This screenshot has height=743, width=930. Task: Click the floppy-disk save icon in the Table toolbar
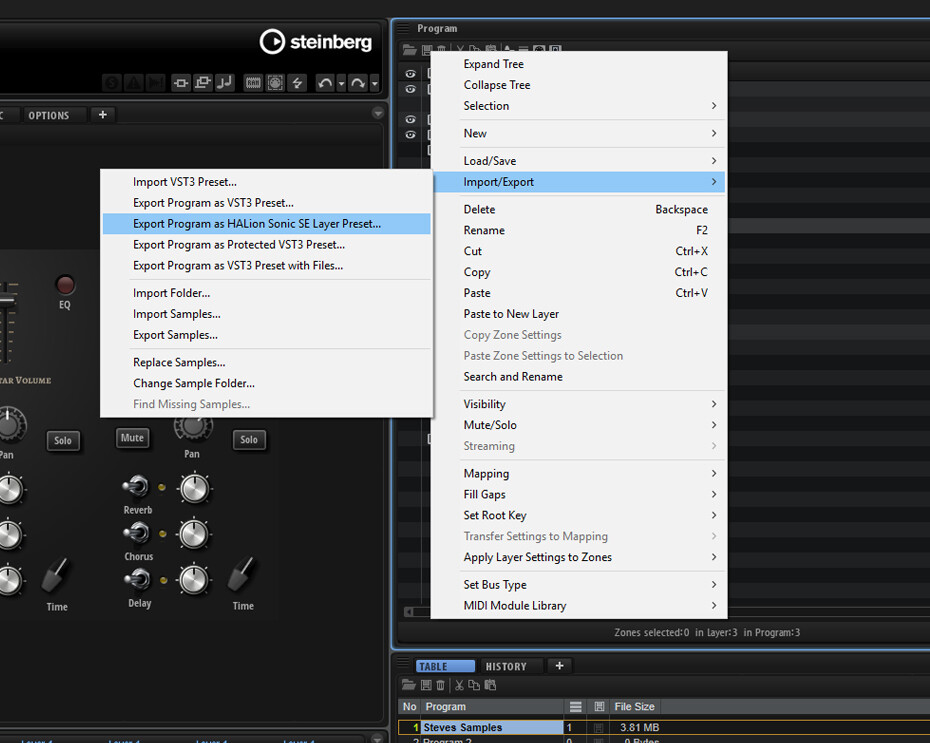click(426, 685)
